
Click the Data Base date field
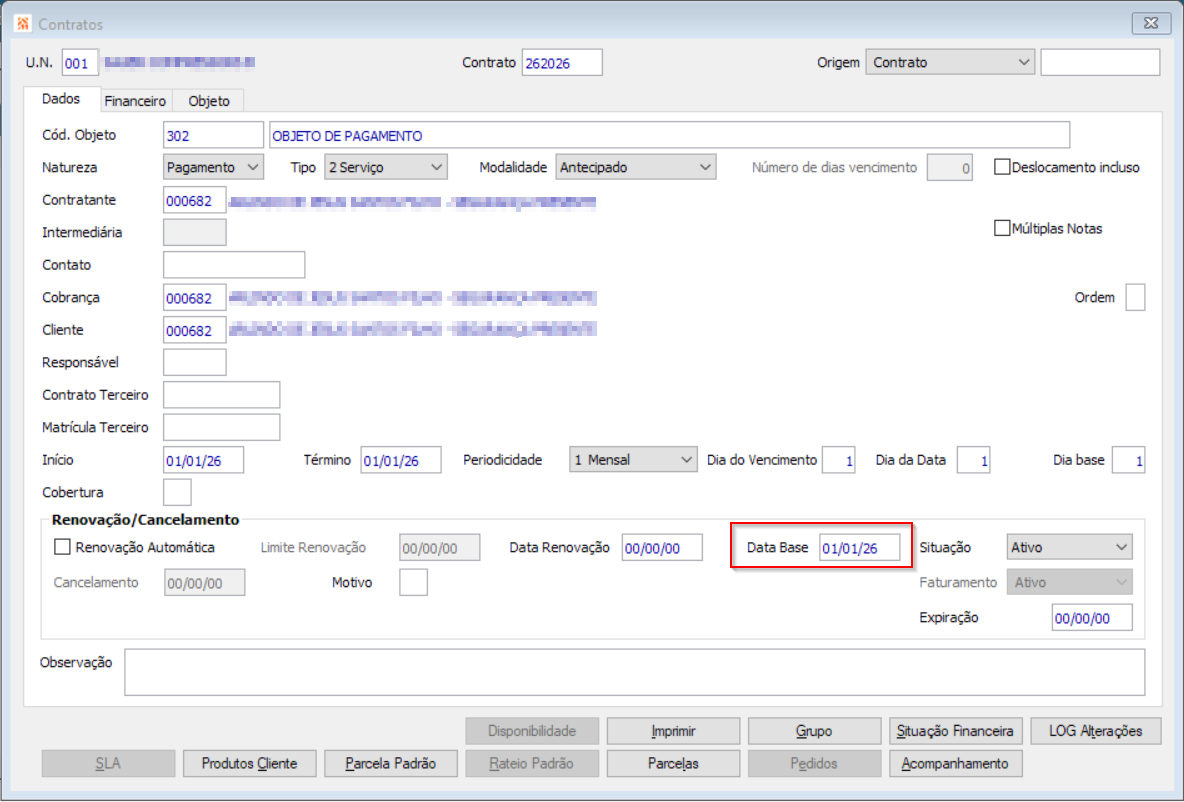(x=860, y=548)
